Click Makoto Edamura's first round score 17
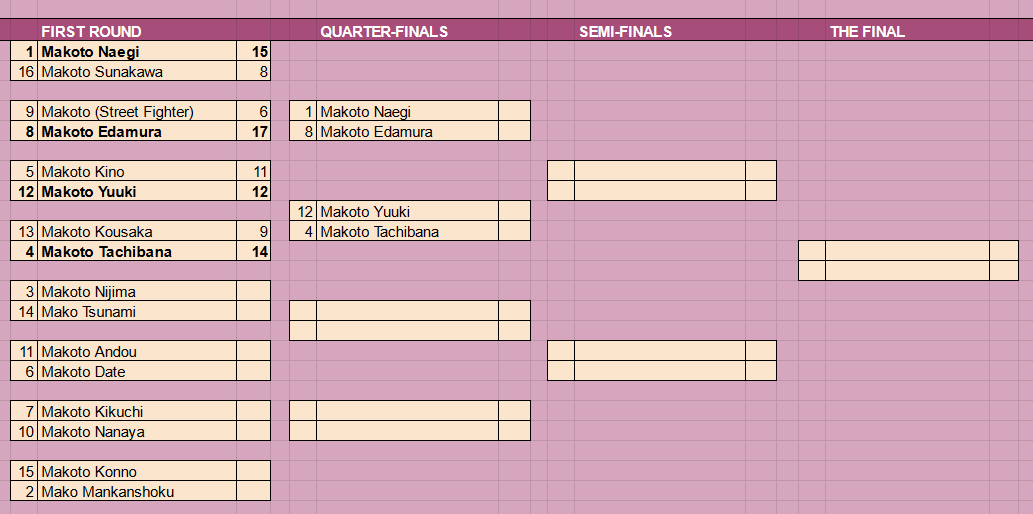This screenshot has height=514, width=1033. [254, 131]
